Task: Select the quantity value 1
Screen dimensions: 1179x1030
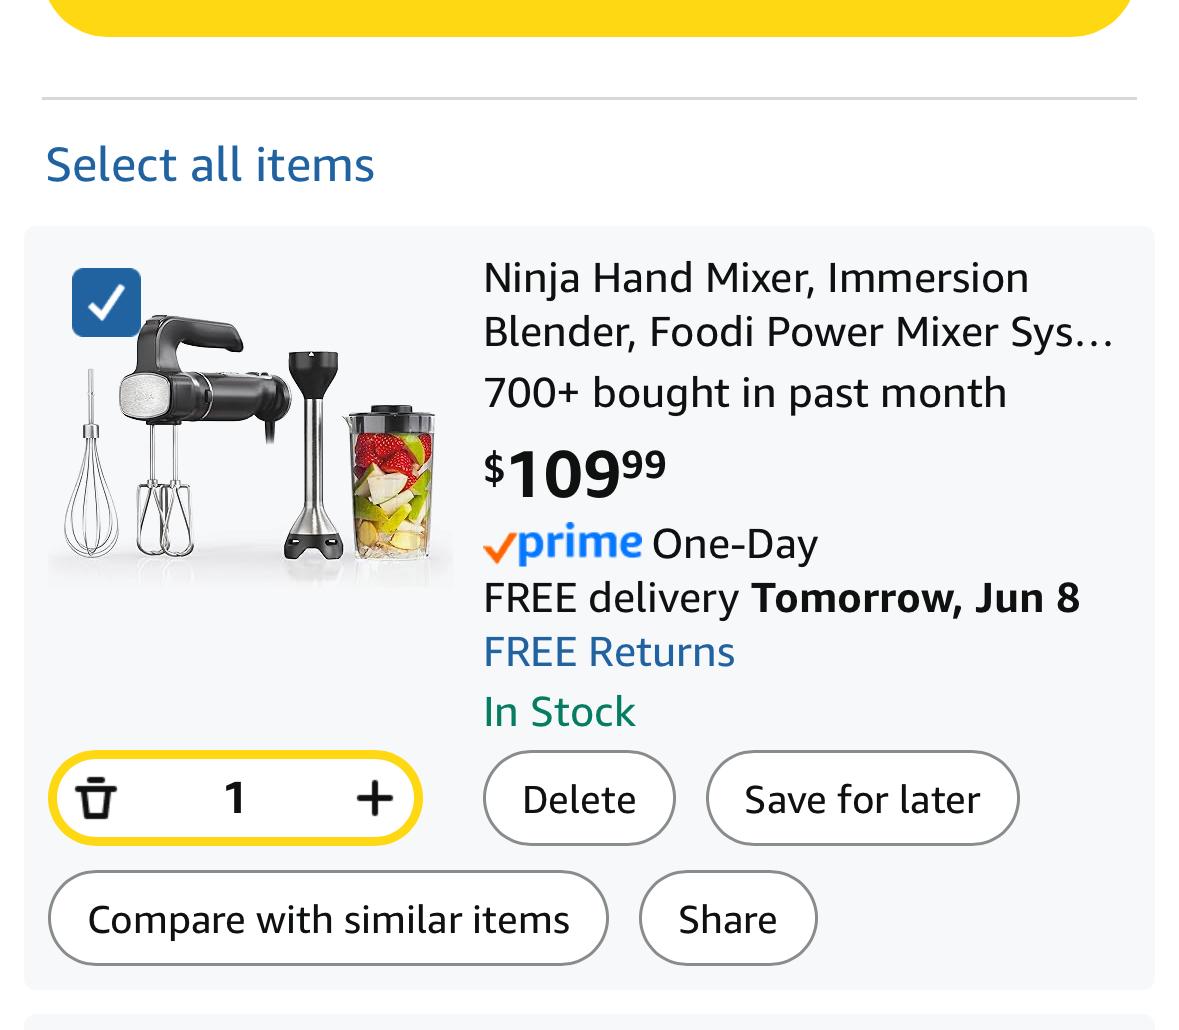Action: click(x=235, y=798)
